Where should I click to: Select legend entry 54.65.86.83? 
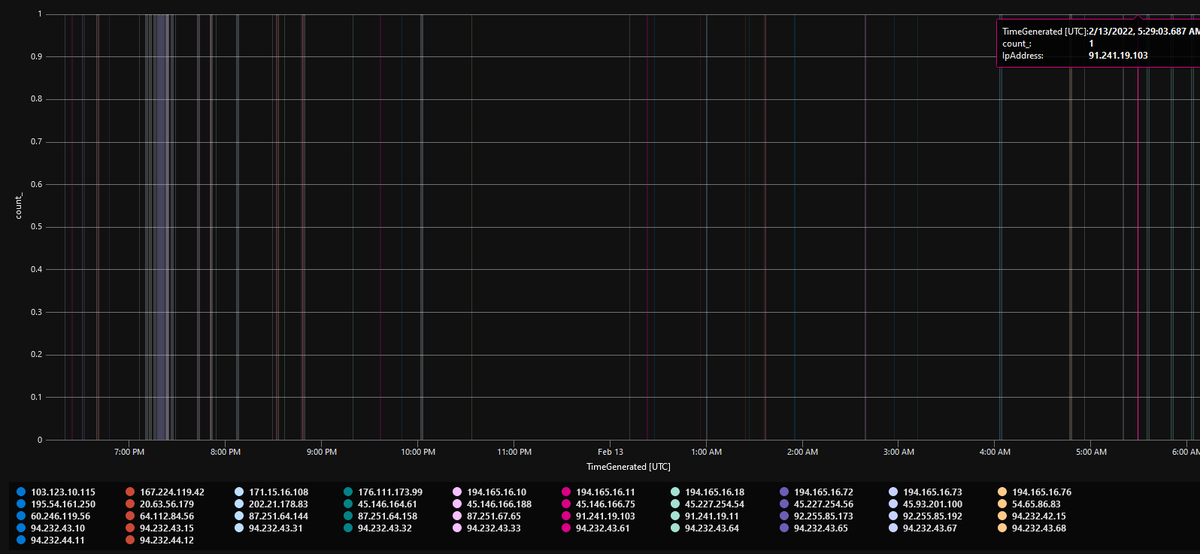(x=1029, y=504)
